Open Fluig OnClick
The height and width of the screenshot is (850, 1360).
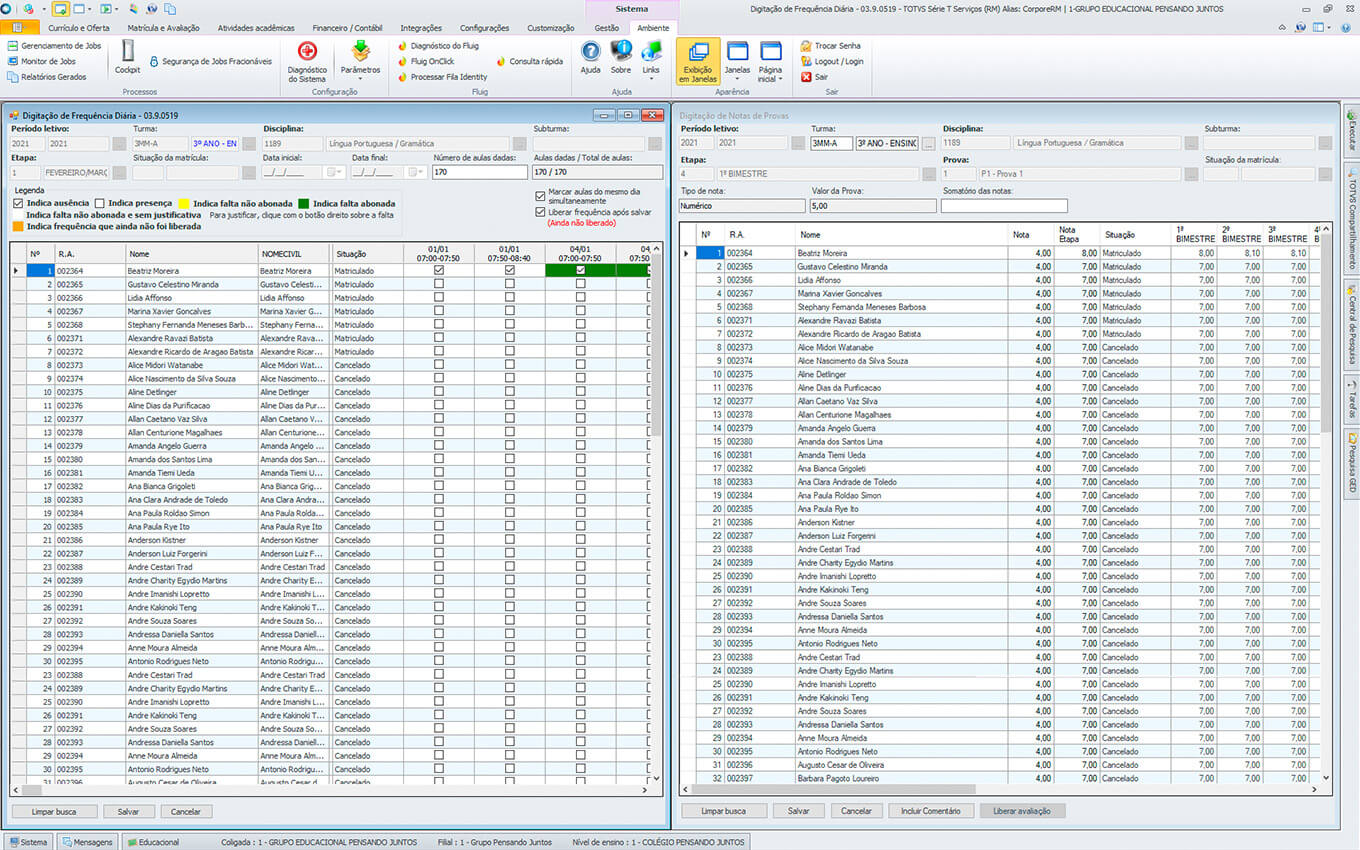tap(432, 61)
